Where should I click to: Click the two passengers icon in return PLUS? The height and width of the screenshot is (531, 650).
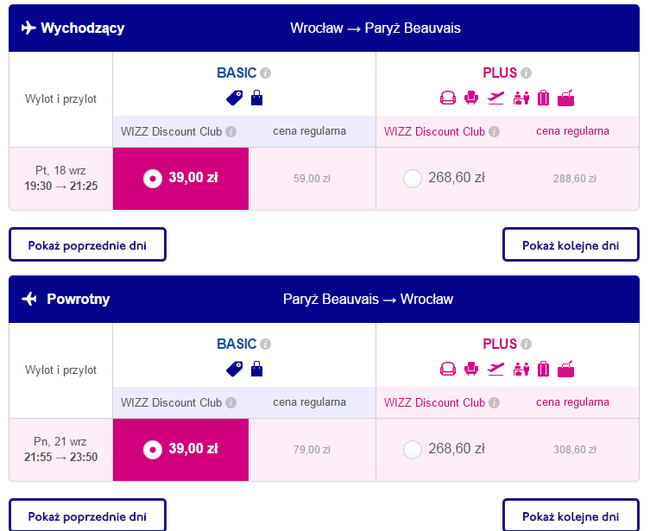pos(520,369)
